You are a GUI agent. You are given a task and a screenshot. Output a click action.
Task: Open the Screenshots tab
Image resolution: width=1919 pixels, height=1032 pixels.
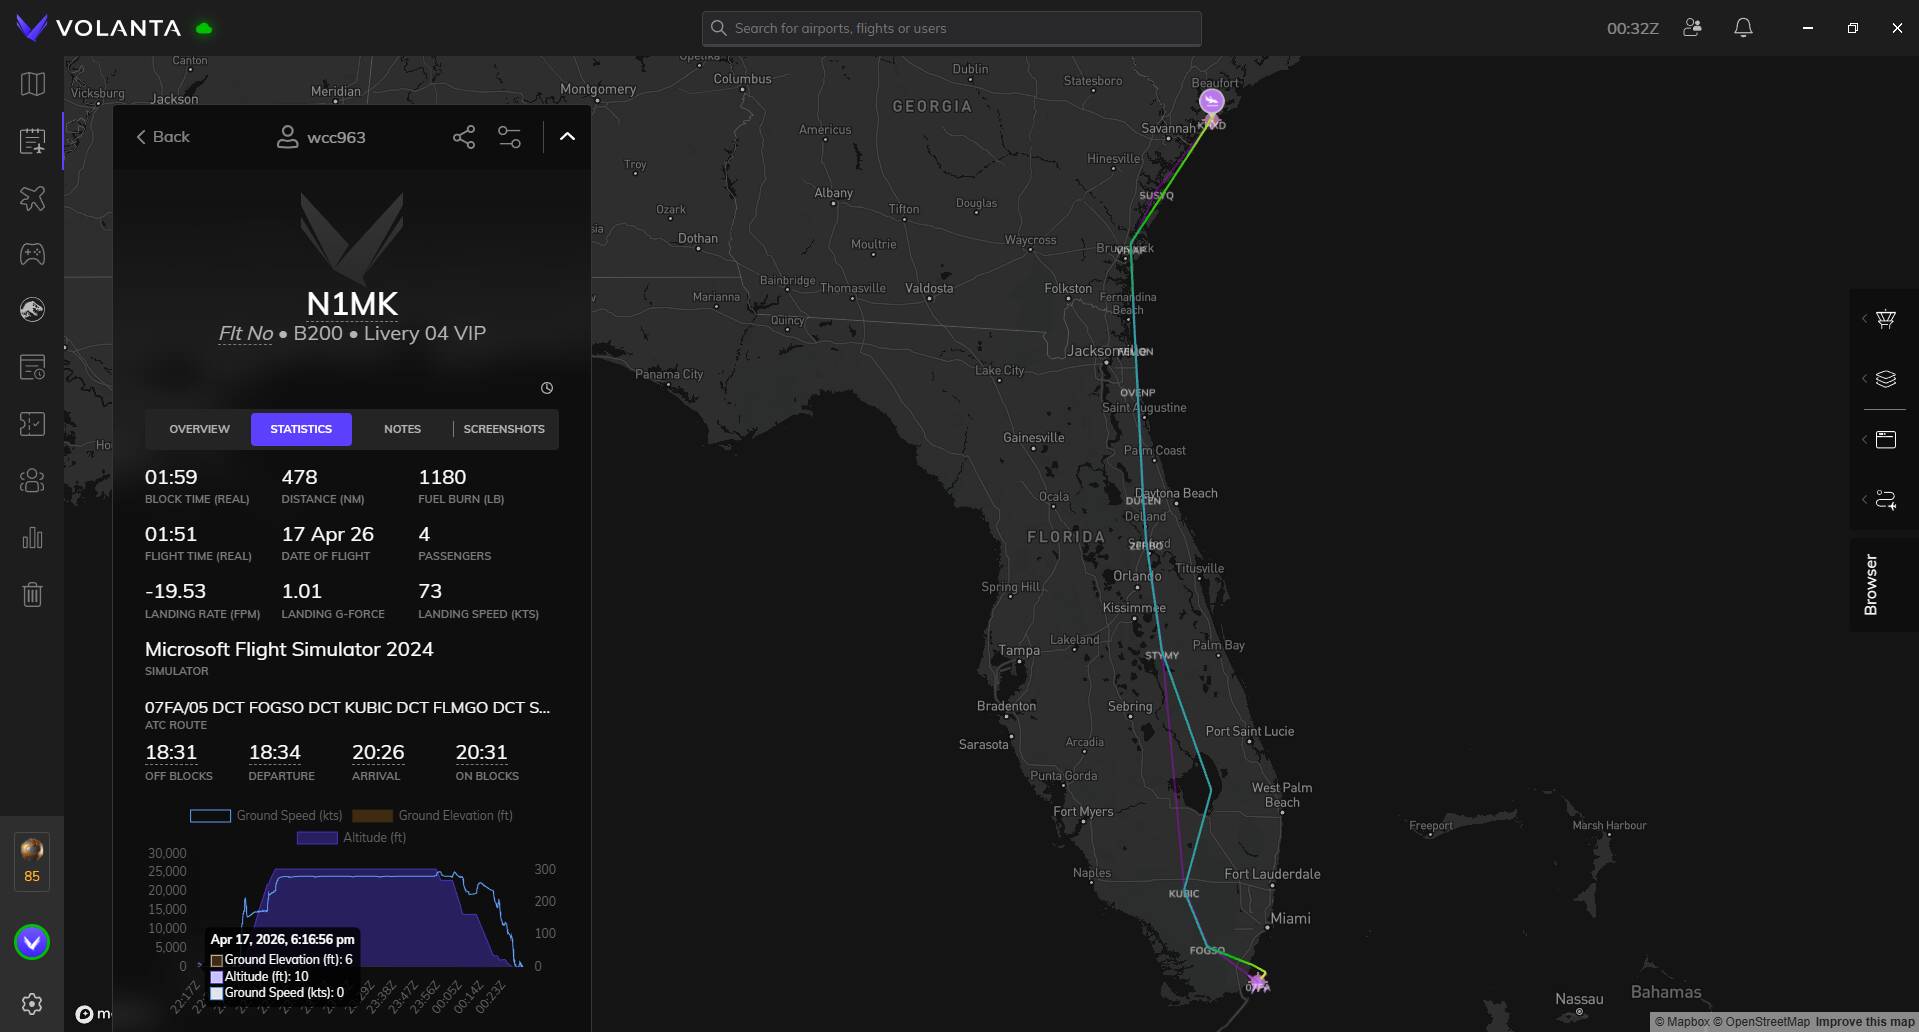point(504,429)
